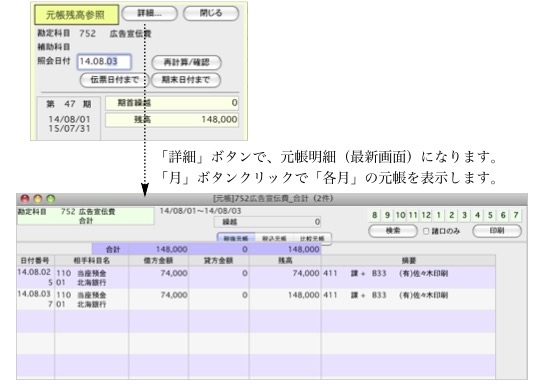Click the 詳細 button
This screenshot has width=545, height=392.
(x=149, y=14)
